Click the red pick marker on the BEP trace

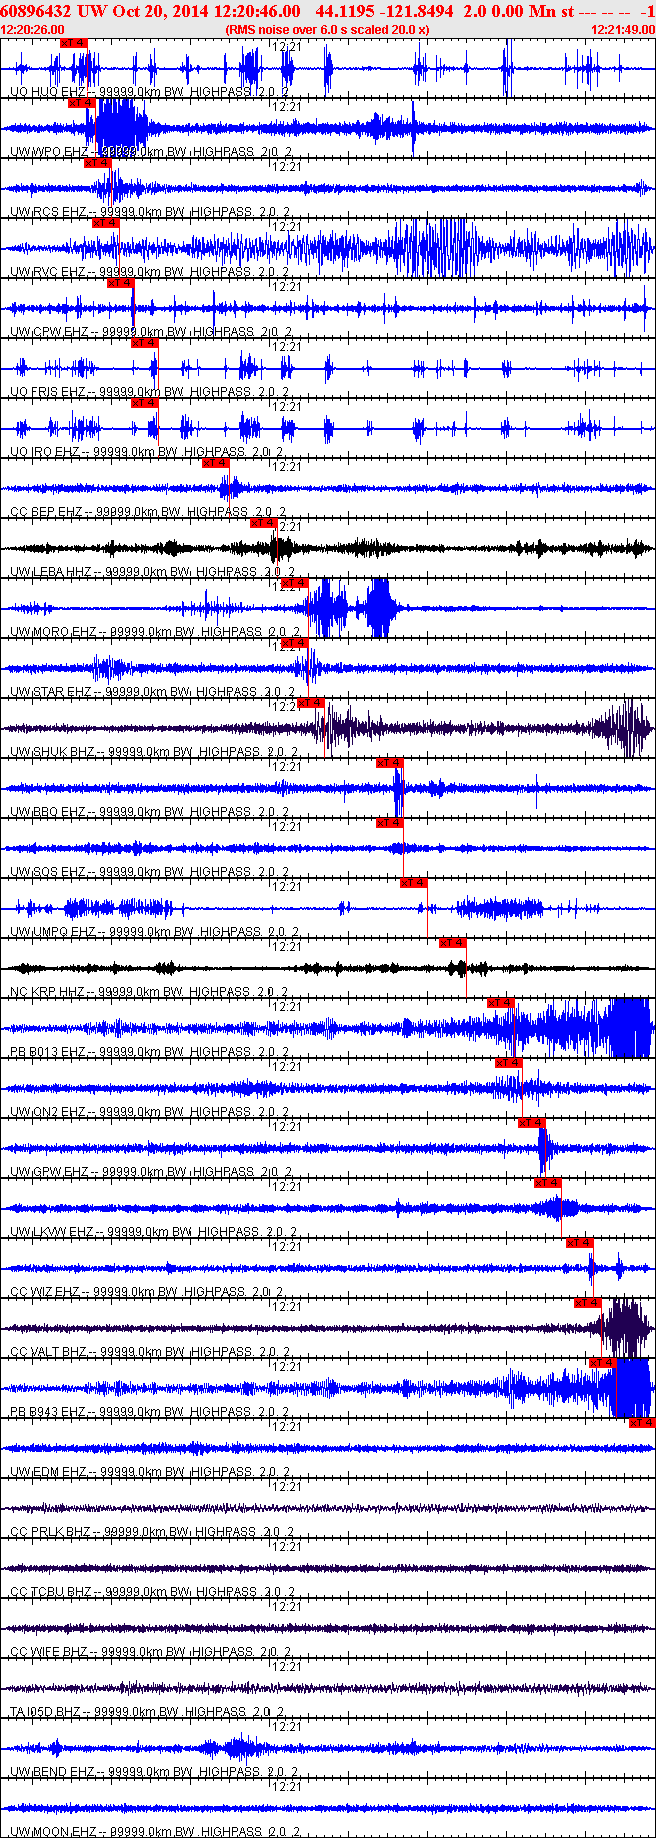(x=216, y=463)
